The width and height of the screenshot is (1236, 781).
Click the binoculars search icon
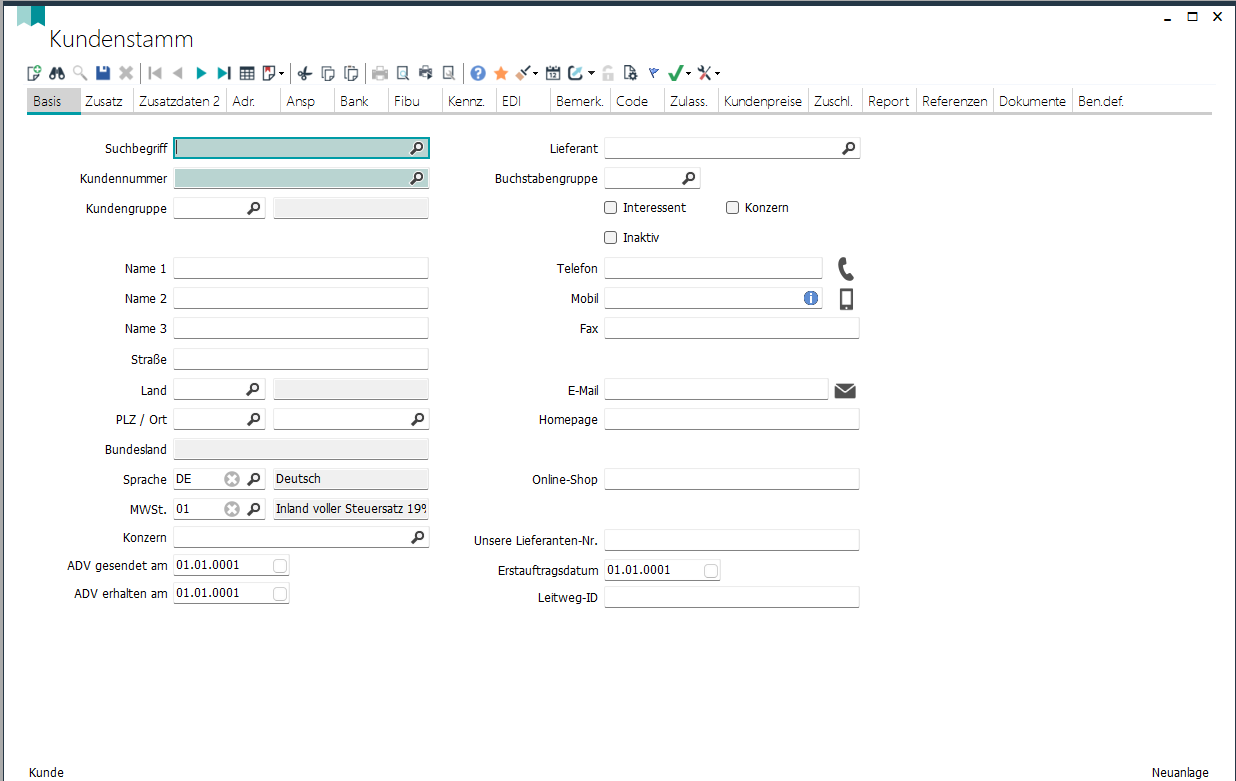pos(57,73)
